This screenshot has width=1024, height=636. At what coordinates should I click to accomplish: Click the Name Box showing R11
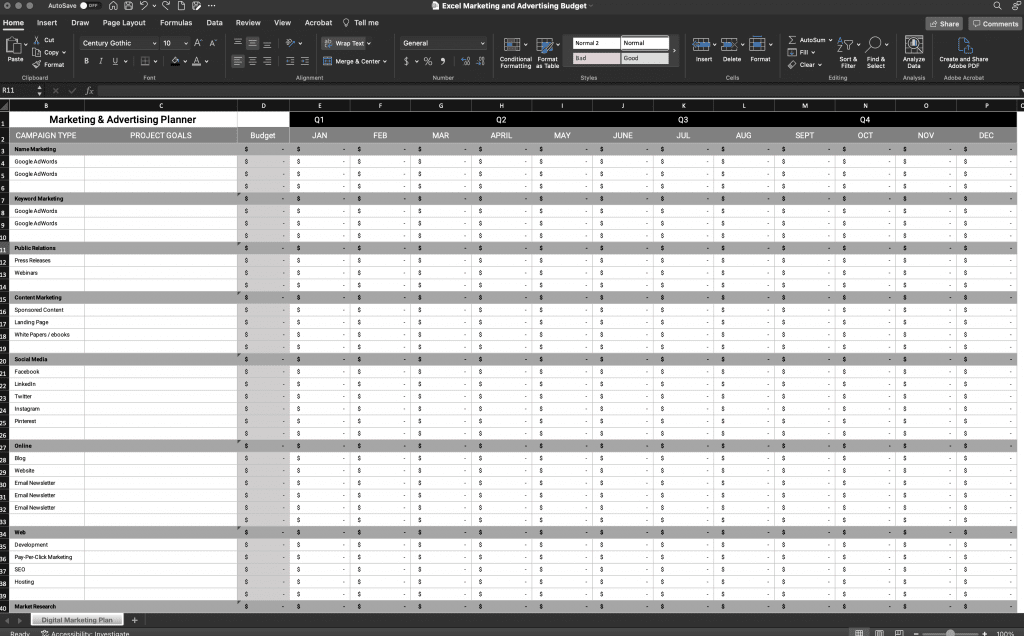click(17, 90)
